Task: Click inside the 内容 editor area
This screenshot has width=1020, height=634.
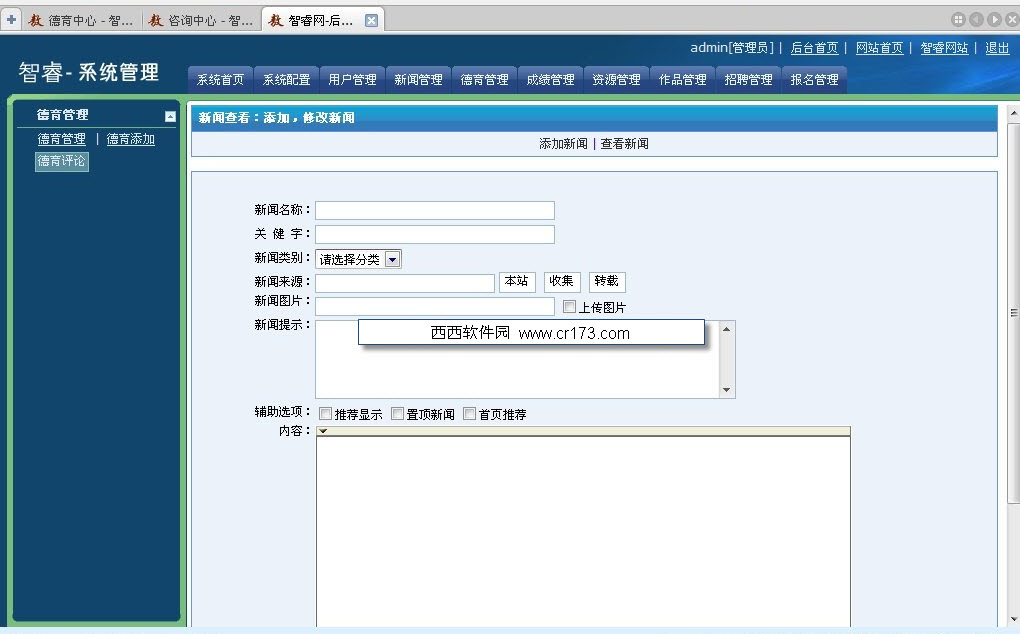Action: (x=583, y=531)
